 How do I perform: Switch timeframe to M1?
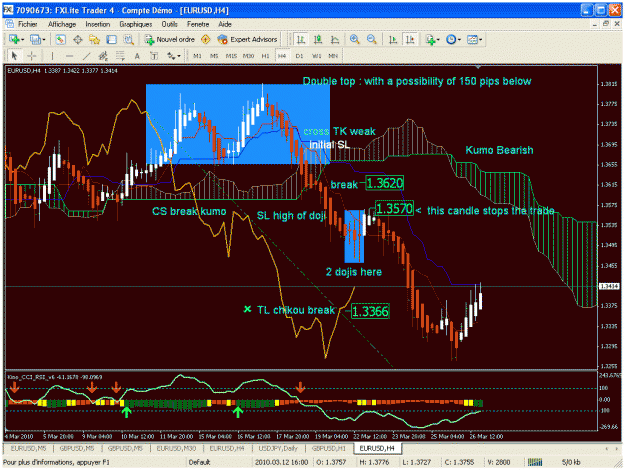pyautogui.click(x=197, y=56)
